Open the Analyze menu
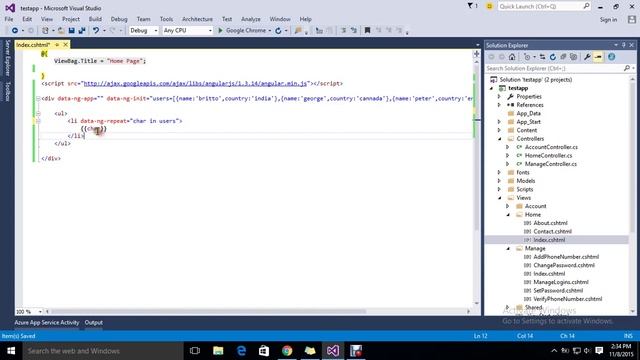 [251, 19]
